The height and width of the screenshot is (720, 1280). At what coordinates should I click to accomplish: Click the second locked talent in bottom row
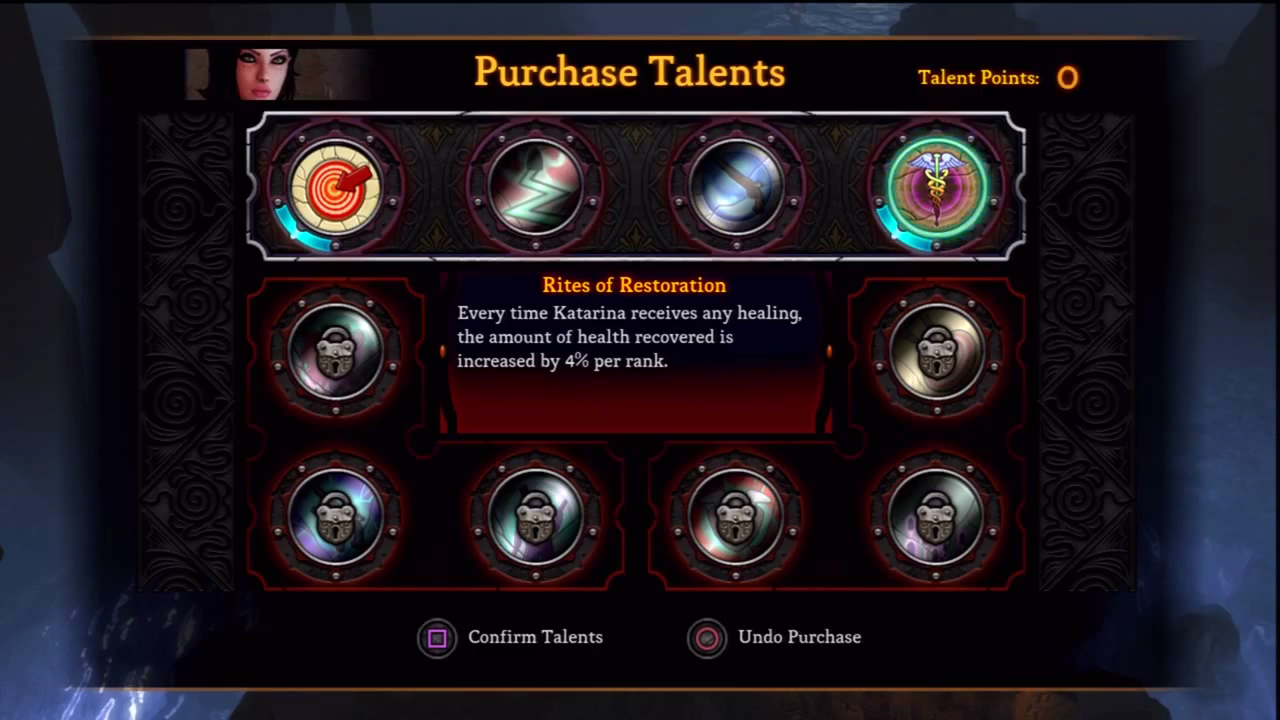point(535,516)
